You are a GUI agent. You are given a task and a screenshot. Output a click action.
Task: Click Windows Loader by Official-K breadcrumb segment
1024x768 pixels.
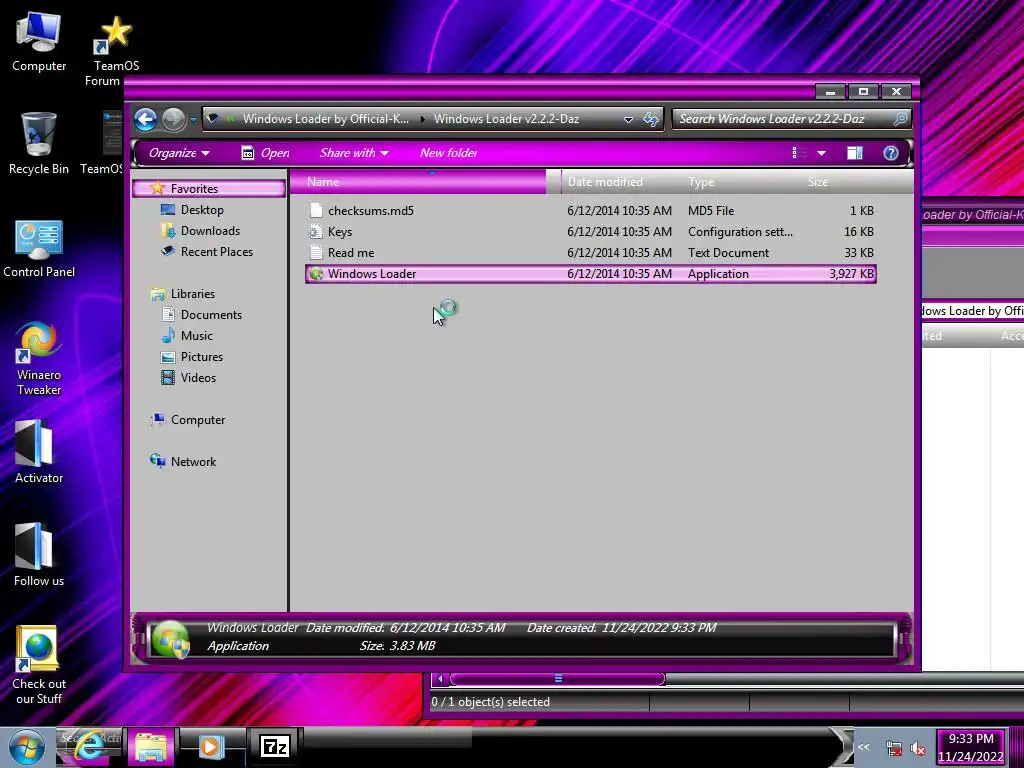pyautogui.click(x=325, y=119)
